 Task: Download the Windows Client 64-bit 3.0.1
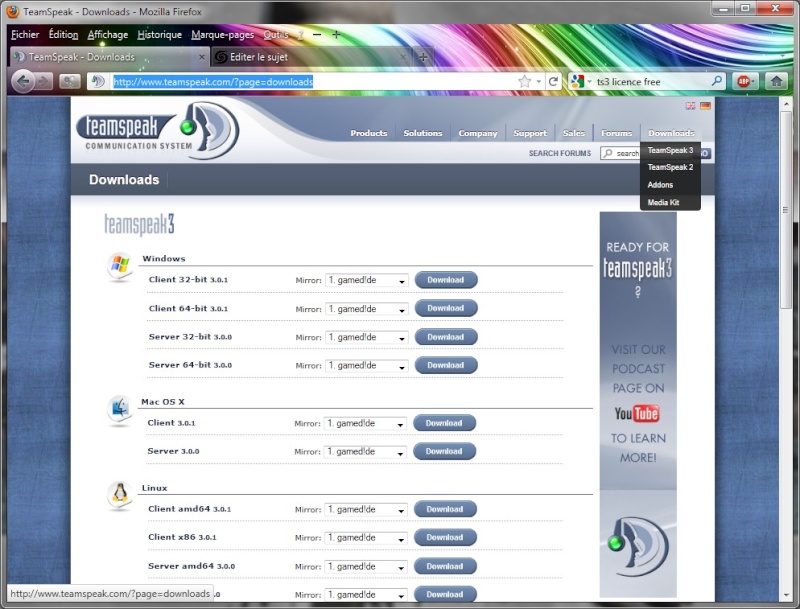point(446,308)
